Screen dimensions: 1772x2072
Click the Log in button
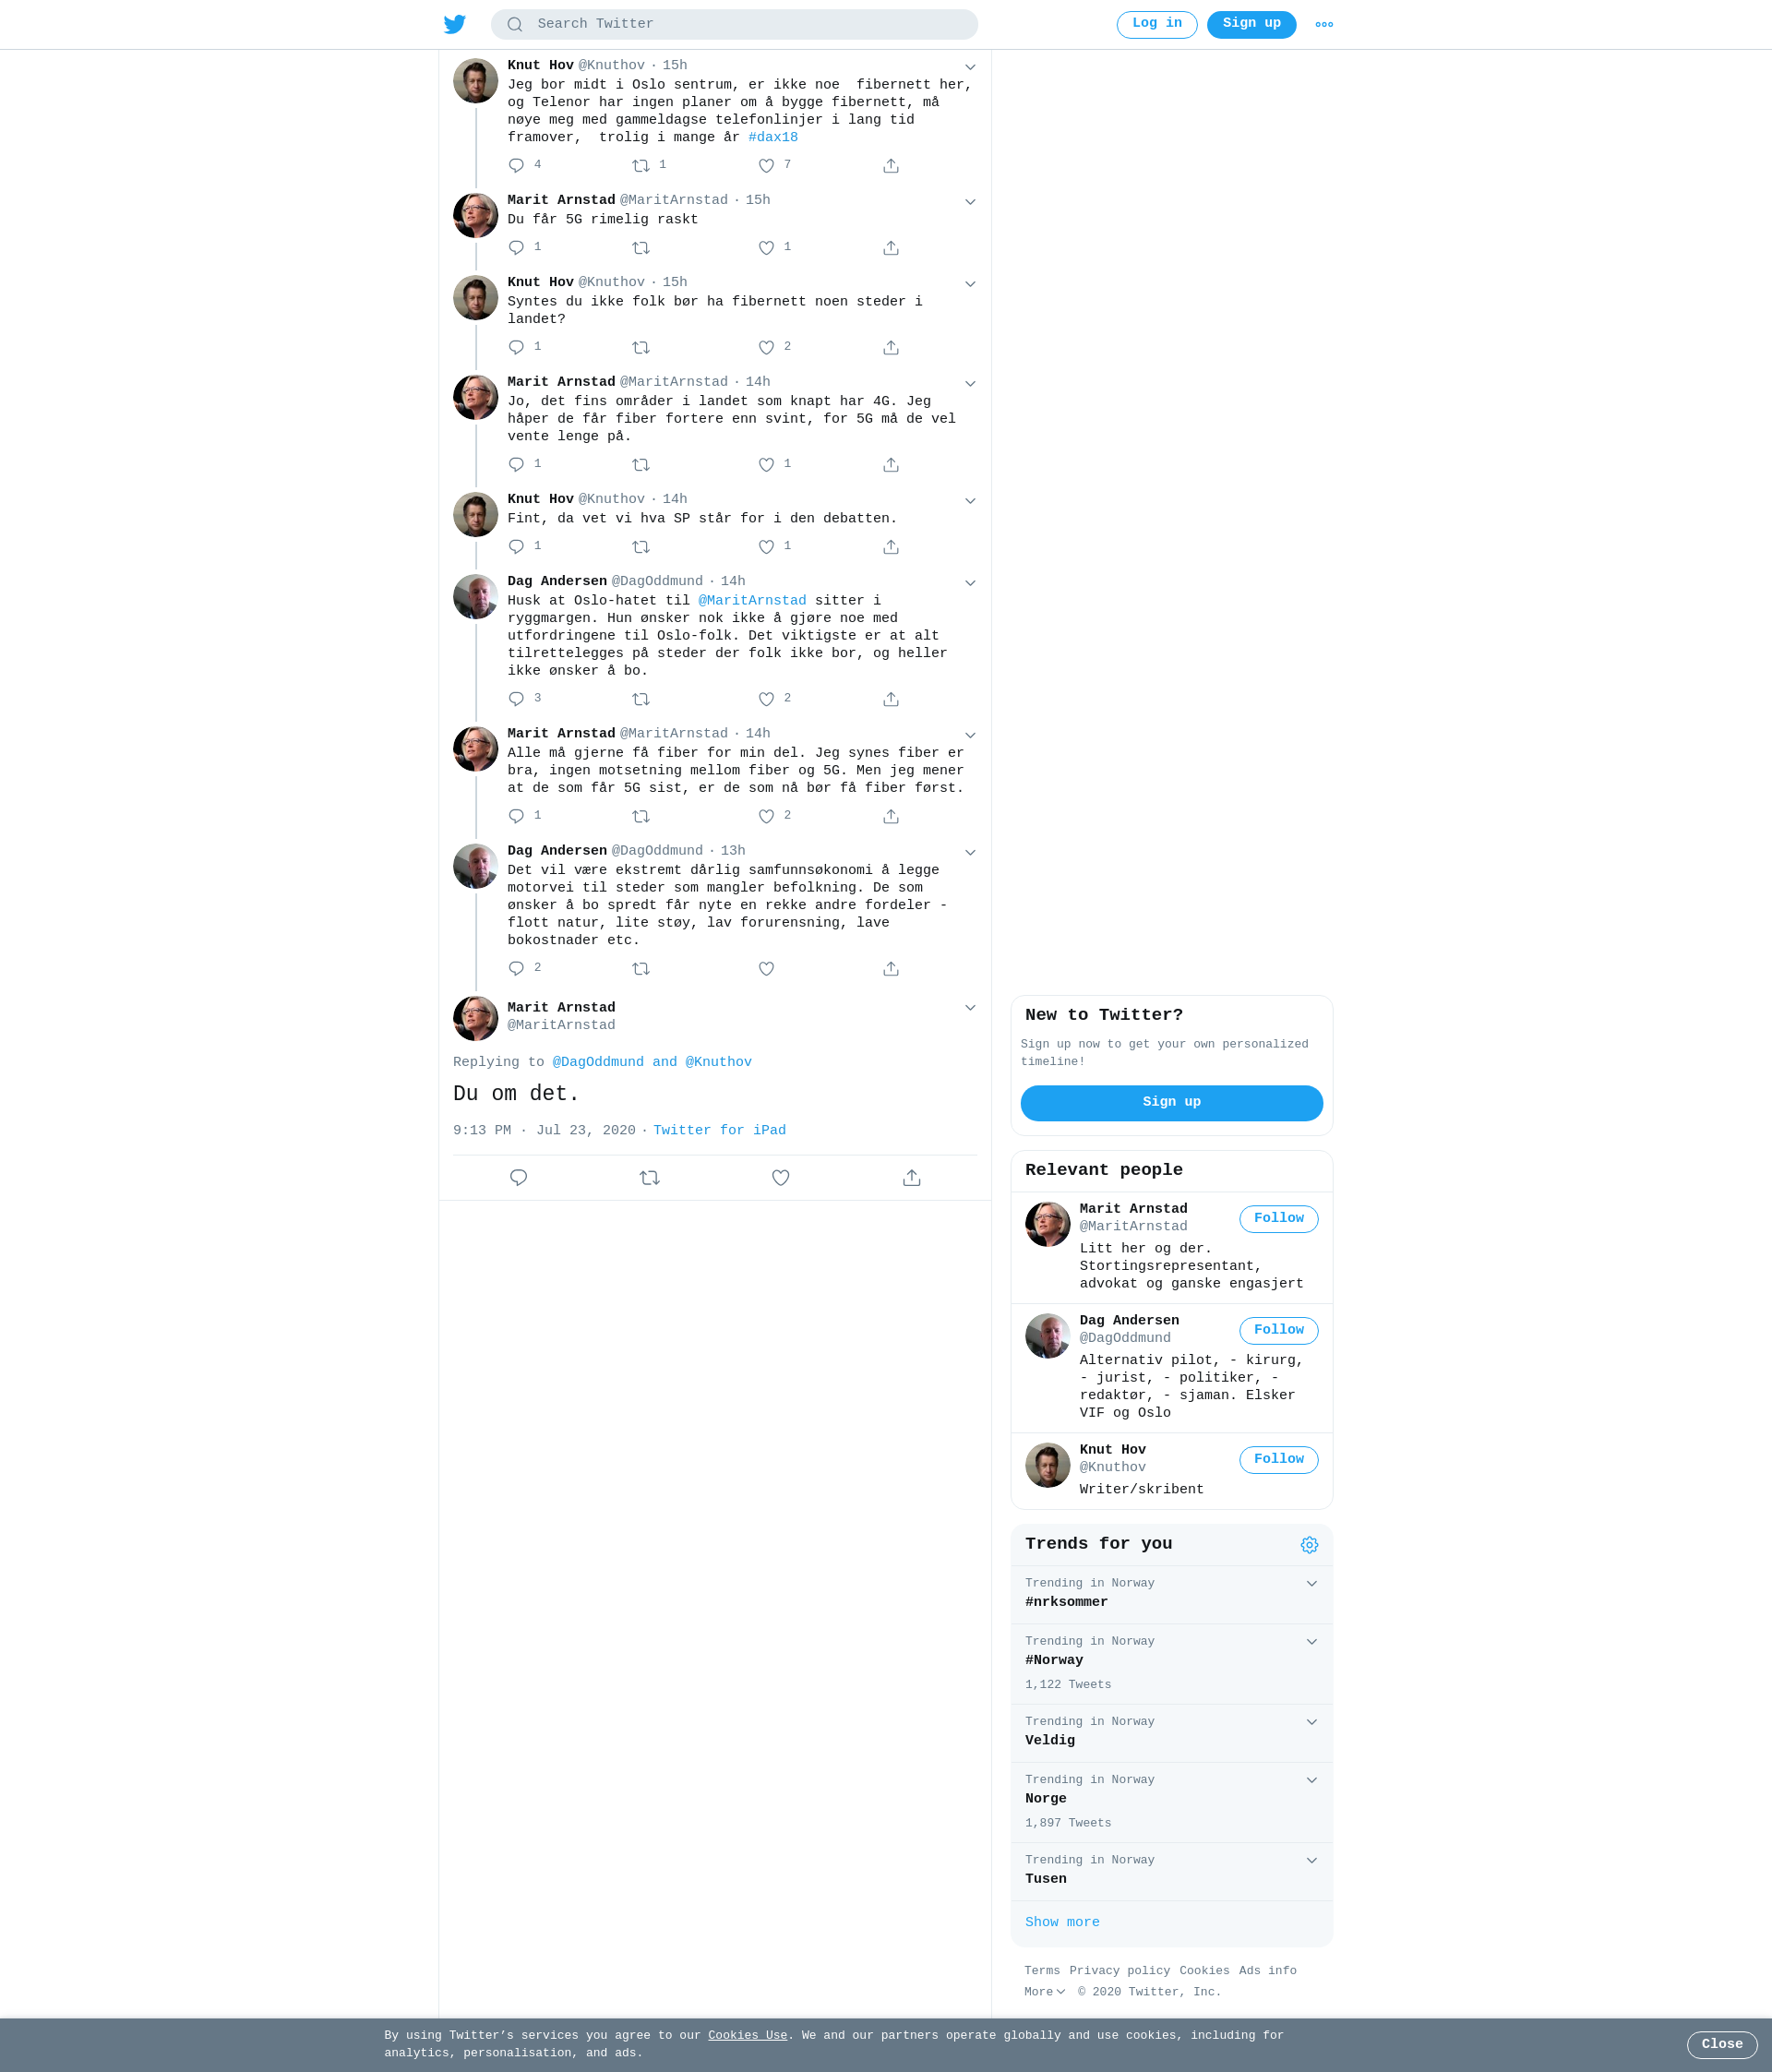coord(1157,24)
